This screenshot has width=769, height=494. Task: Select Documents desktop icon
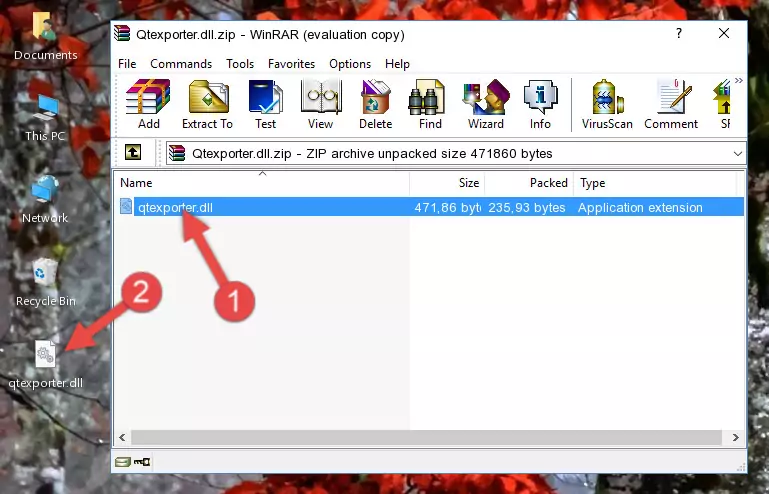45,36
